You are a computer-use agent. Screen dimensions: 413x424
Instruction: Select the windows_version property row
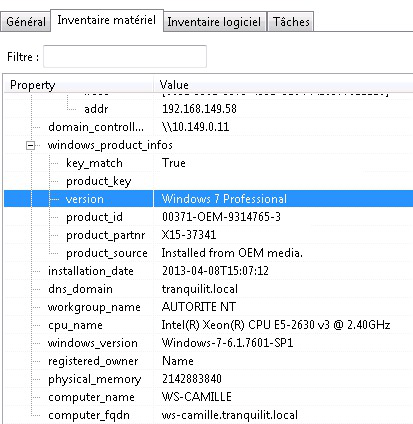(x=208, y=343)
